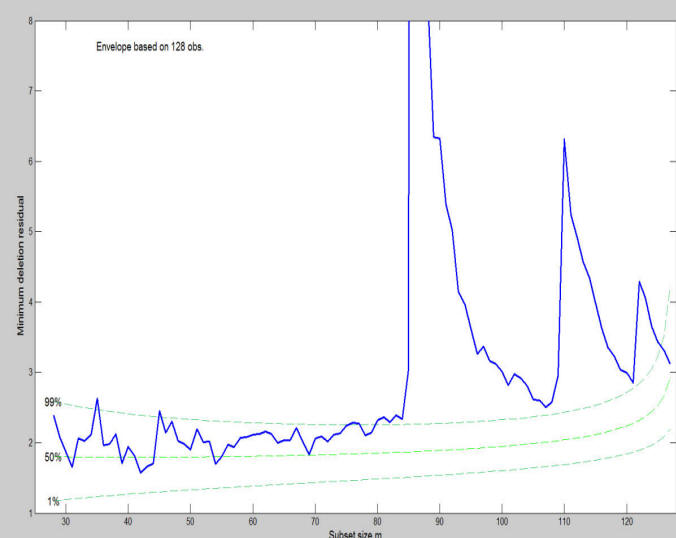Screen dimensions: 676x538
Task: Click the blue curve peak near subset size 110
Action: pos(564,140)
